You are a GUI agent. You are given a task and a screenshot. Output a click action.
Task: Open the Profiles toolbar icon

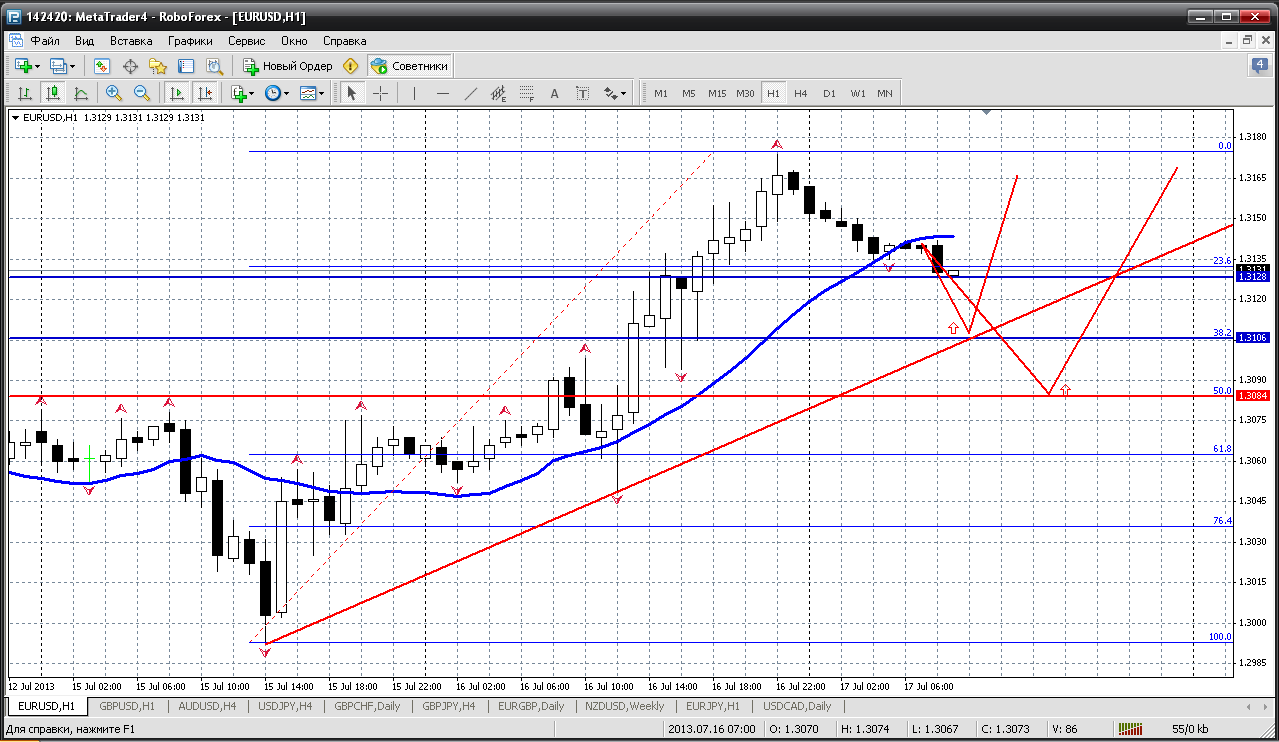[59, 66]
